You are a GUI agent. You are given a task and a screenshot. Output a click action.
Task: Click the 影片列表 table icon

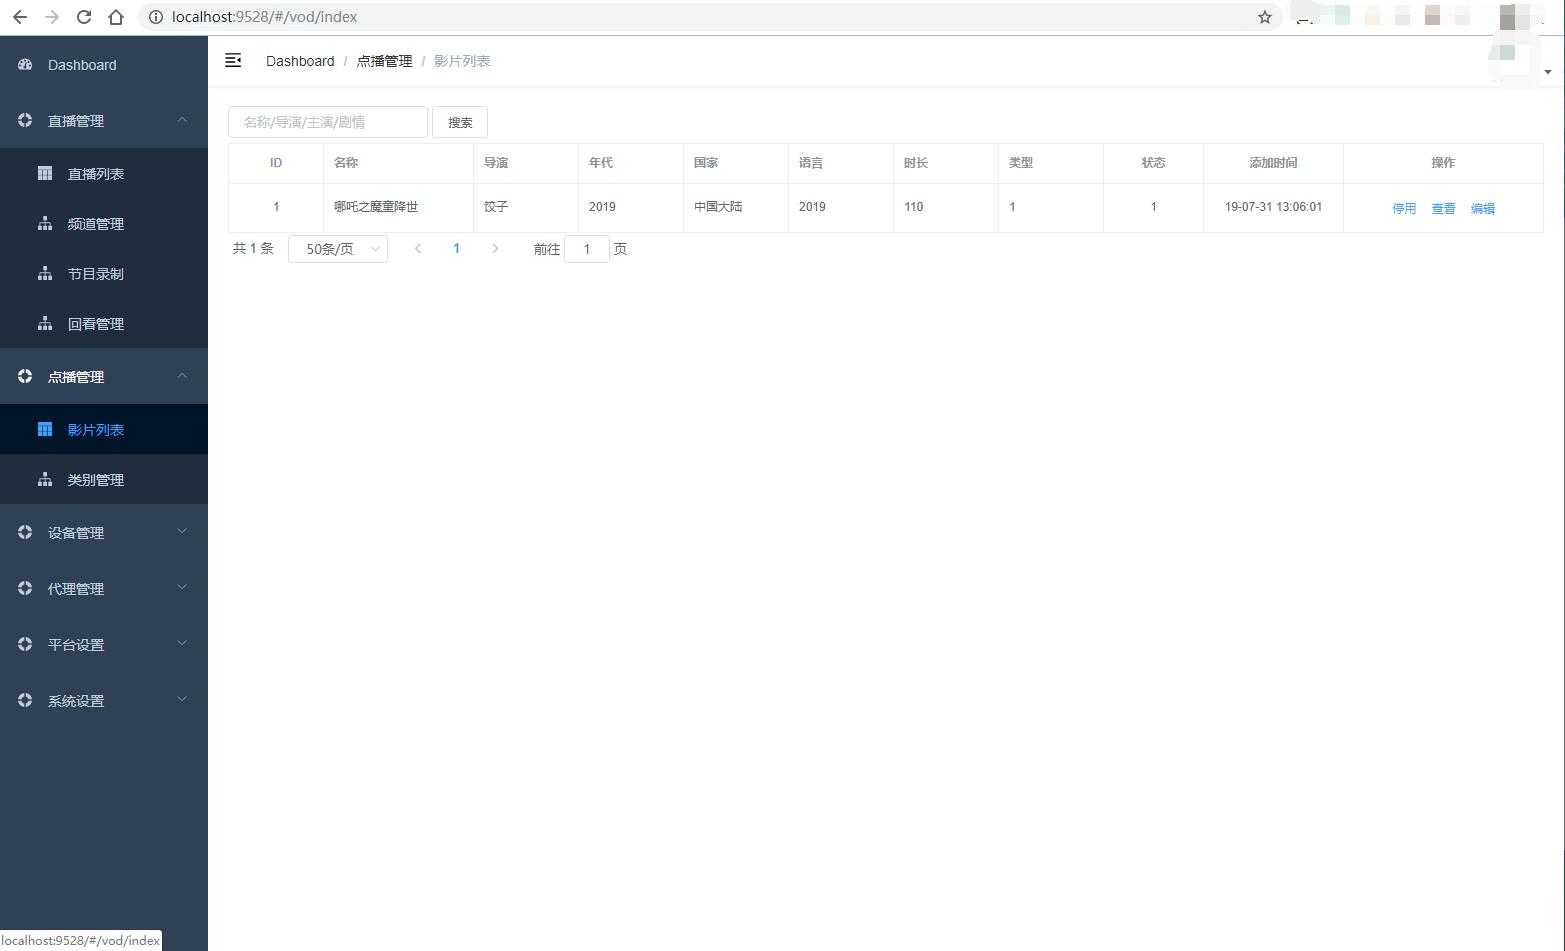pos(45,429)
